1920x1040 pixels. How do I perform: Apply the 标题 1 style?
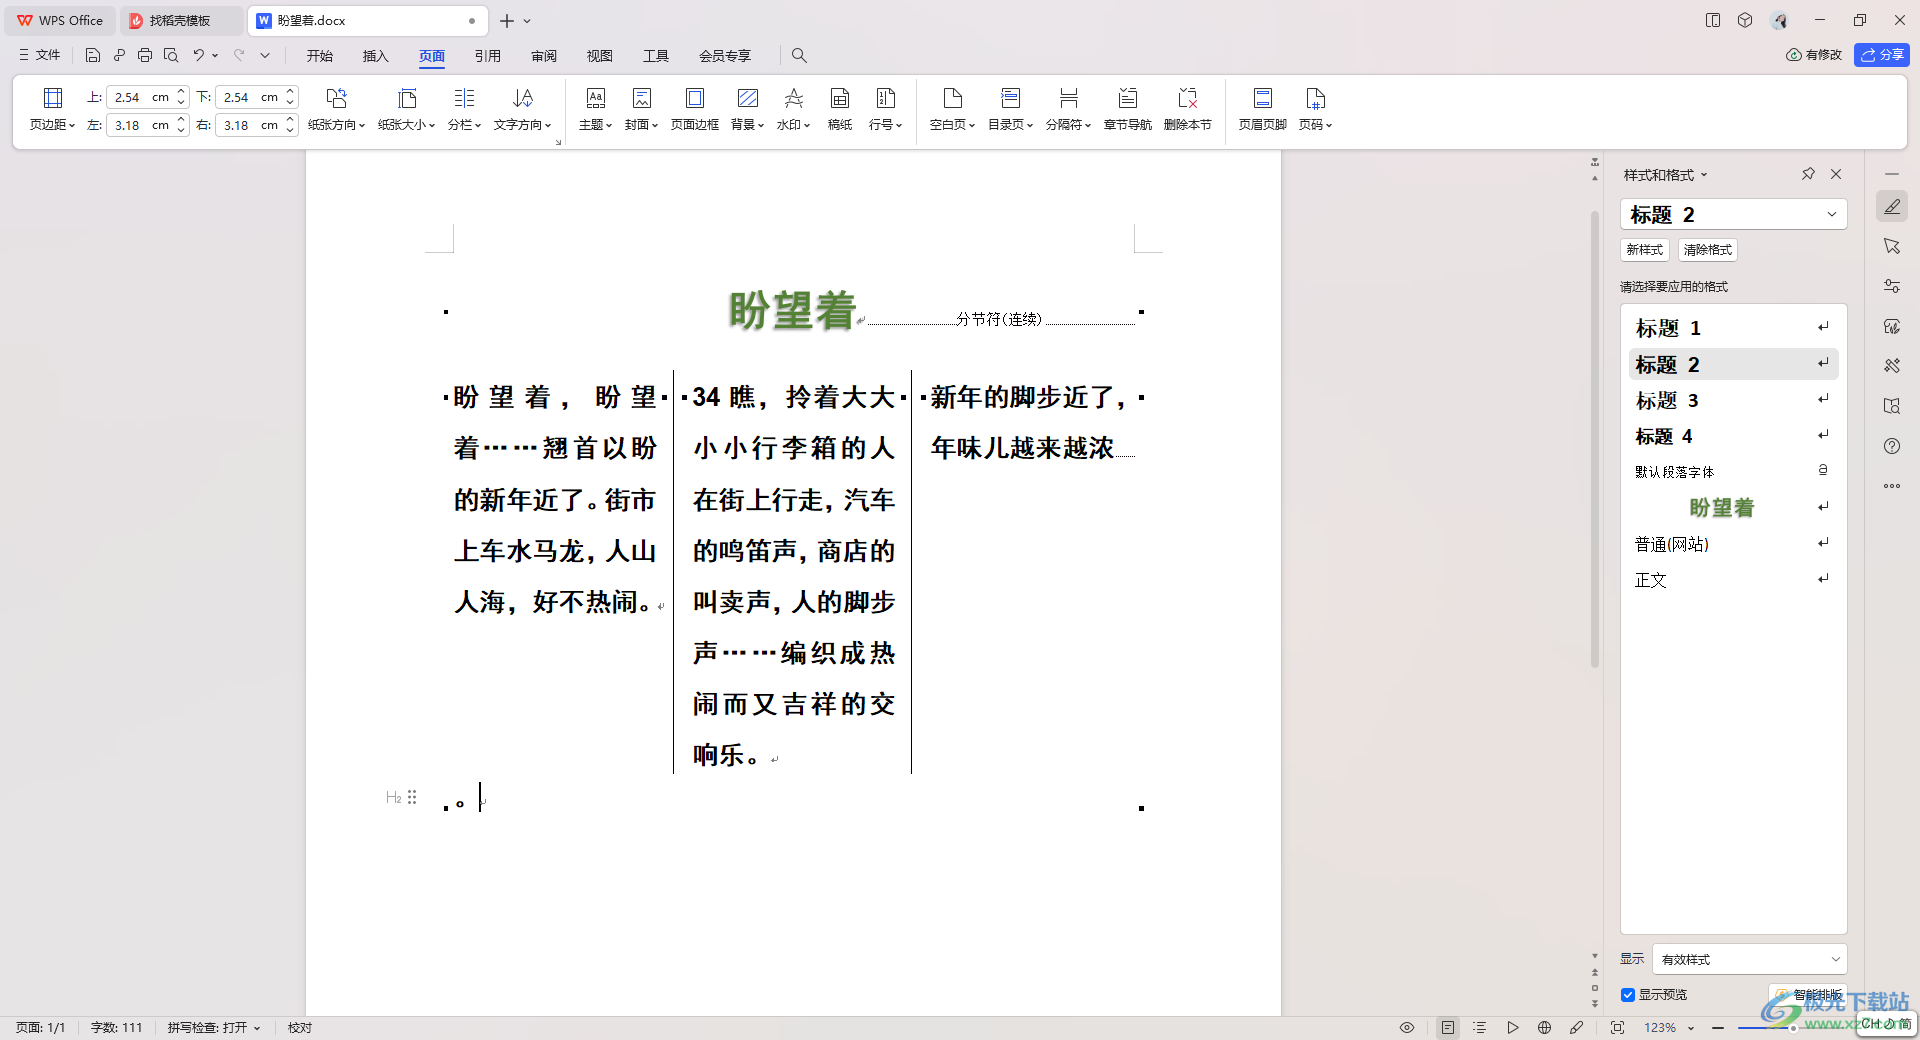pos(1733,328)
